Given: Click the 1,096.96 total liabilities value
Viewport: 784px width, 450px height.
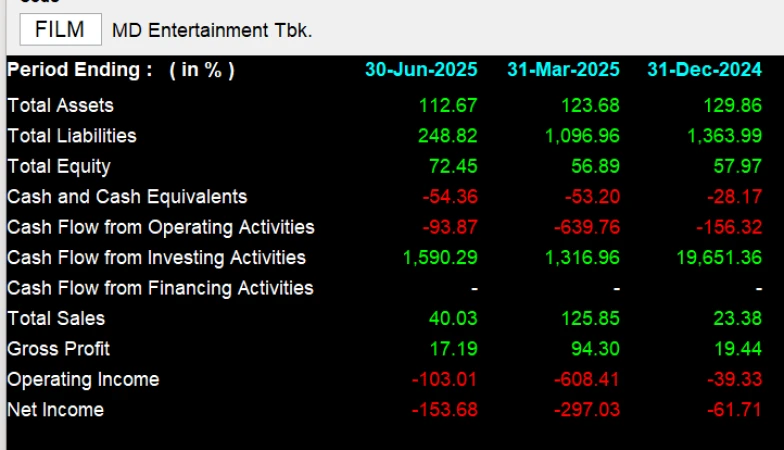Looking at the screenshot, I should (x=582, y=135).
